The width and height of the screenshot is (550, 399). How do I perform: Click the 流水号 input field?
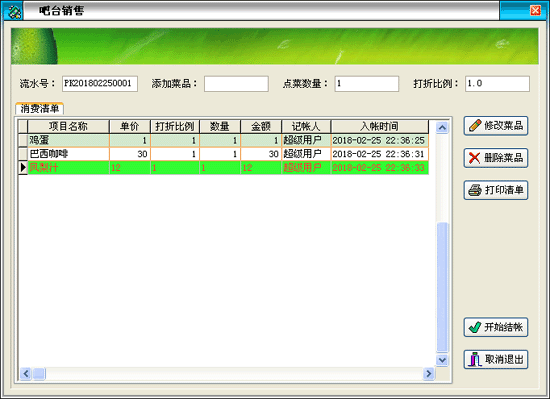click(100, 84)
